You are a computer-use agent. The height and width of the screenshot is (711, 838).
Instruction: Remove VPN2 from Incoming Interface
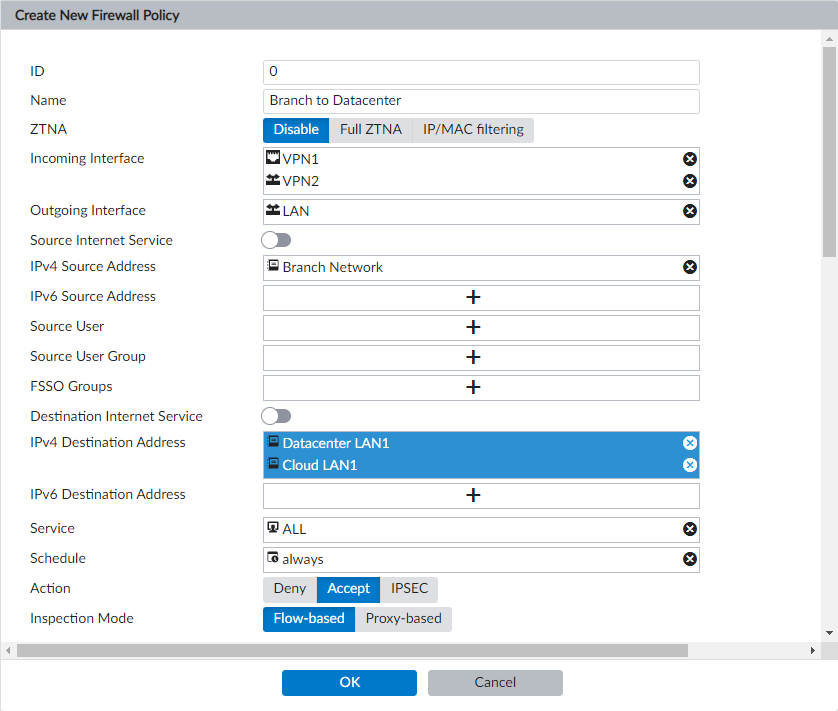point(688,181)
